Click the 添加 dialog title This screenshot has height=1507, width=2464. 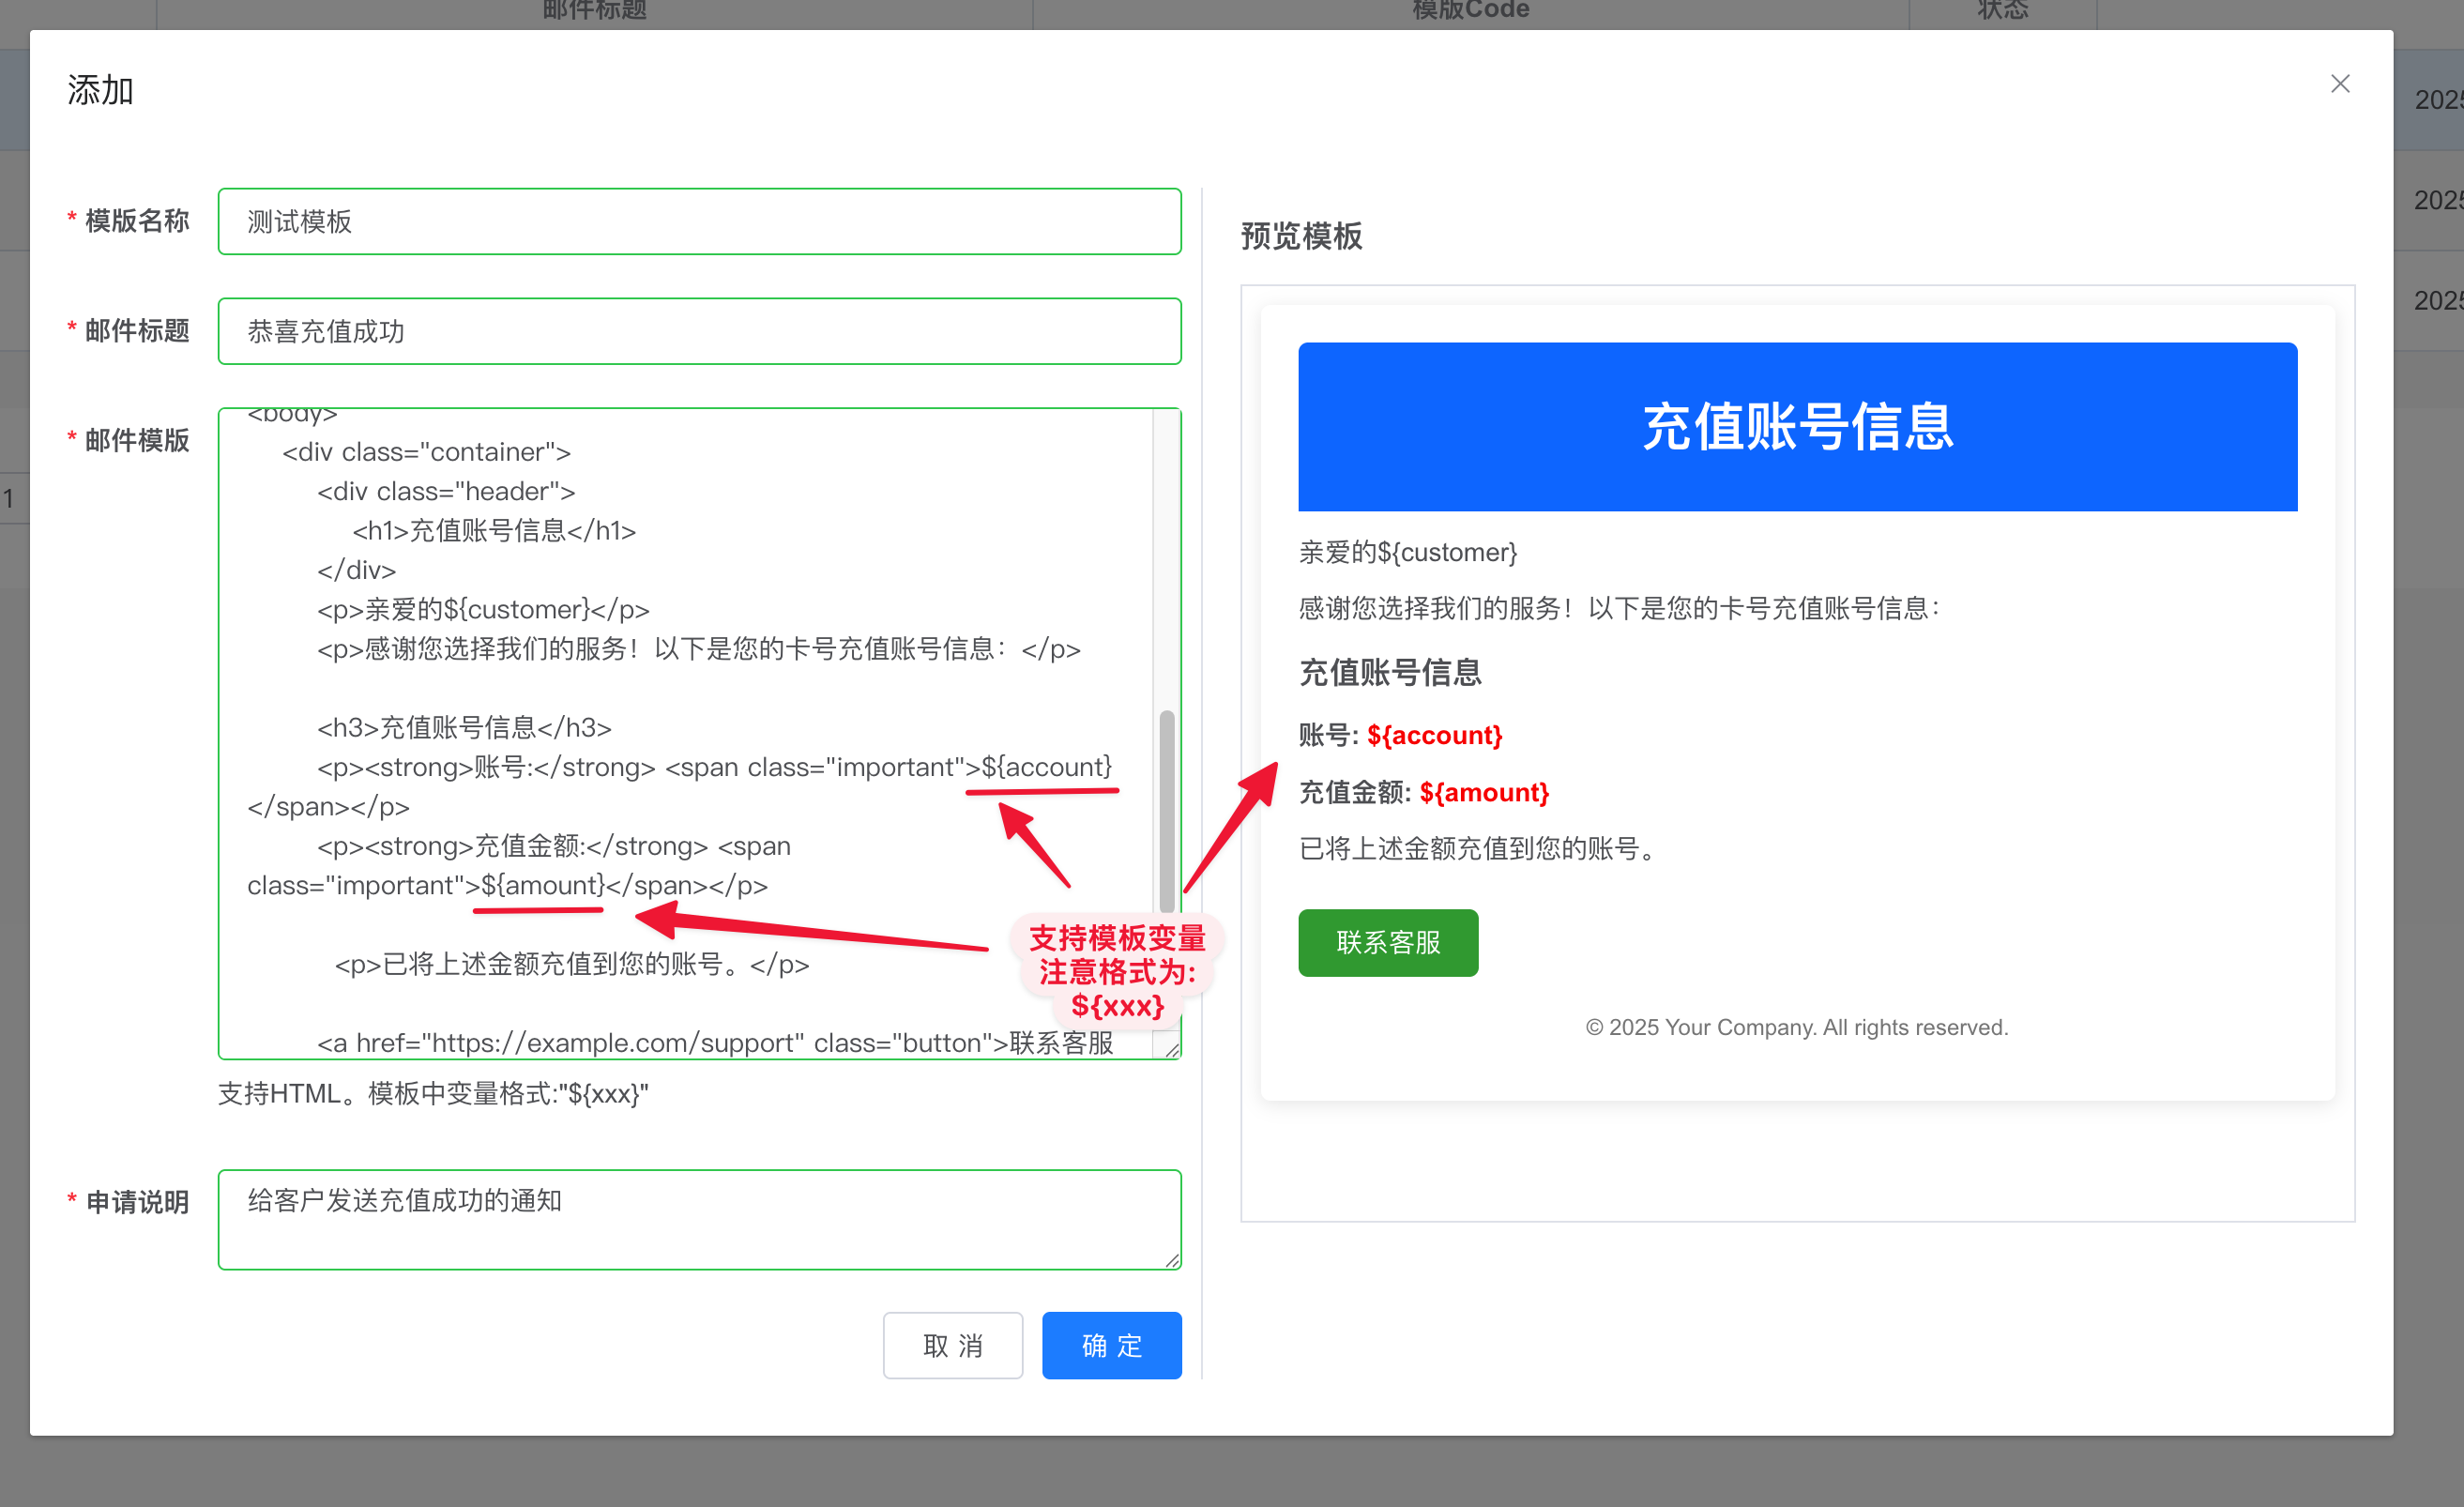tap(100, 90)
